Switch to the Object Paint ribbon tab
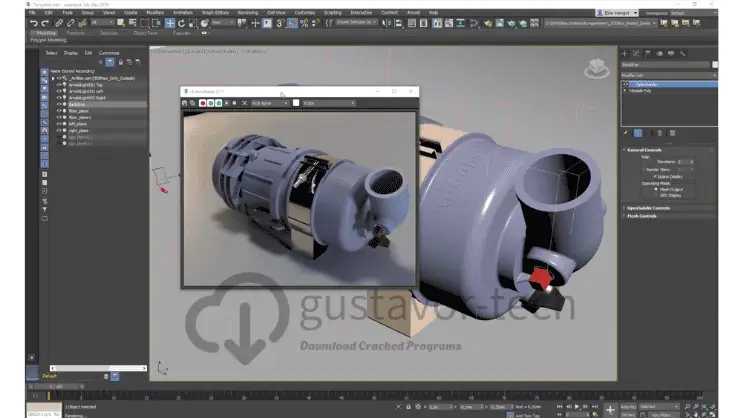Viewport: 743px width, 418px height. click(x=145, y=33)
